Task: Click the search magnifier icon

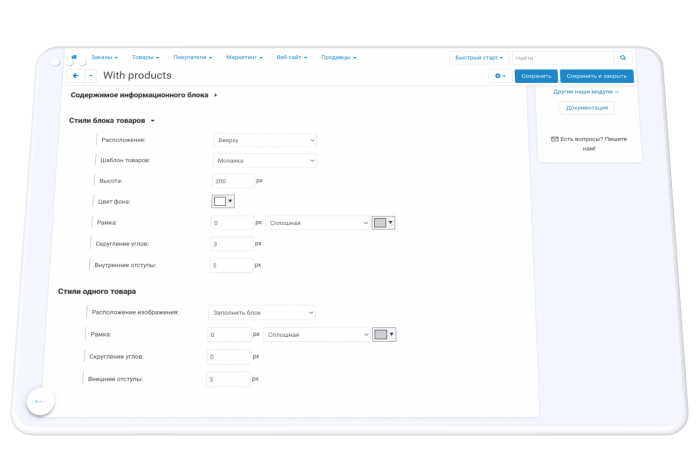Action: click(x=623, y=58)
